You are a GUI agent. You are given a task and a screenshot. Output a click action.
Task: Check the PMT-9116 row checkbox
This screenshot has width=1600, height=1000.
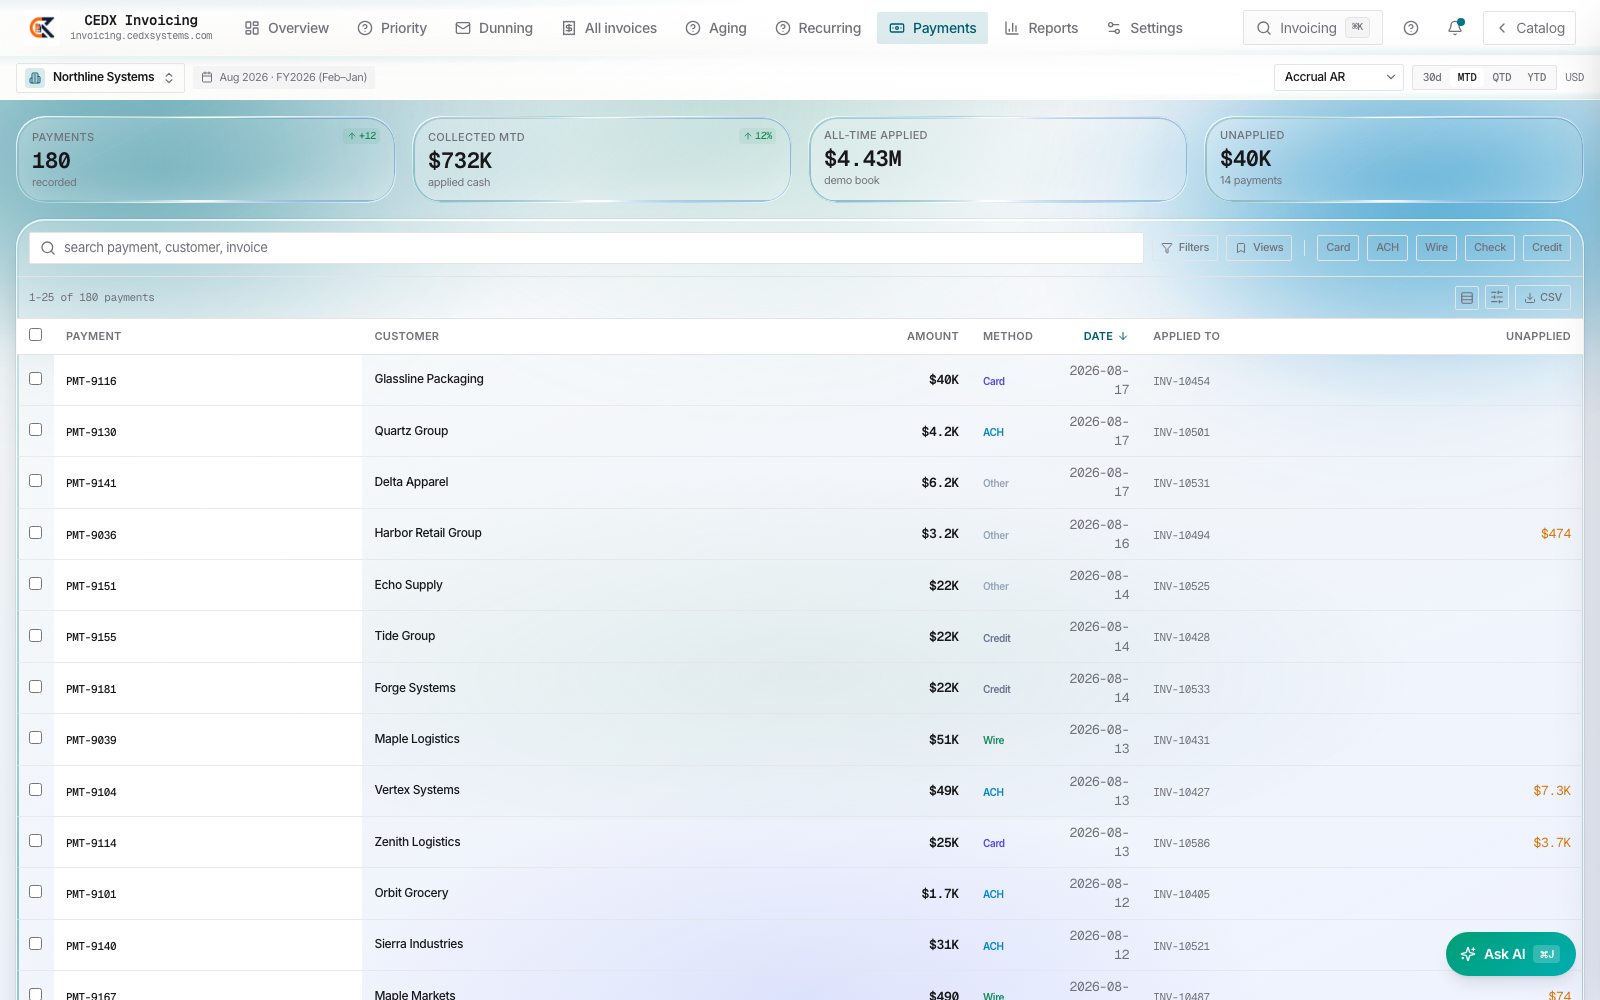(x=36, y=379)
